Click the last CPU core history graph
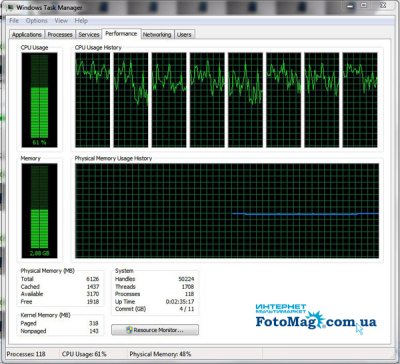The width and height of the screenshot is (400, 364). click(x=360, y=100)
